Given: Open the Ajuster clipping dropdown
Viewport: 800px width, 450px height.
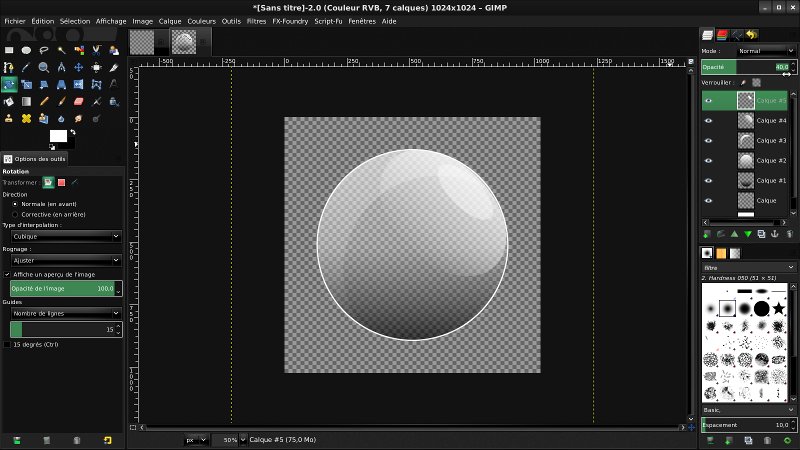Looking at the screenshot, I should (66, 260).
